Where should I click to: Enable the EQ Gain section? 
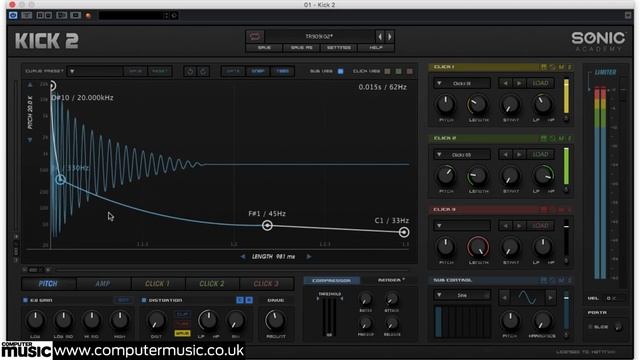(25, 300)
